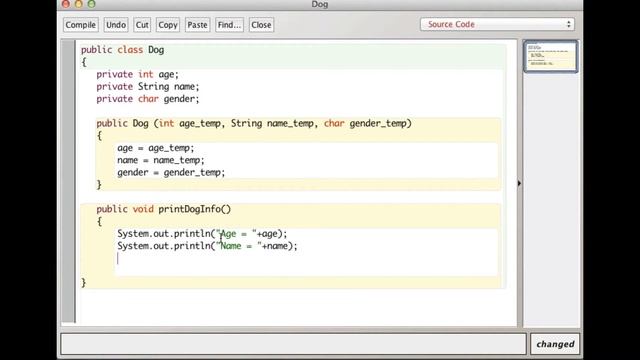The image size is (640, 360).
Task: Click the 'Dog' window title
Action: click(320, 4)
